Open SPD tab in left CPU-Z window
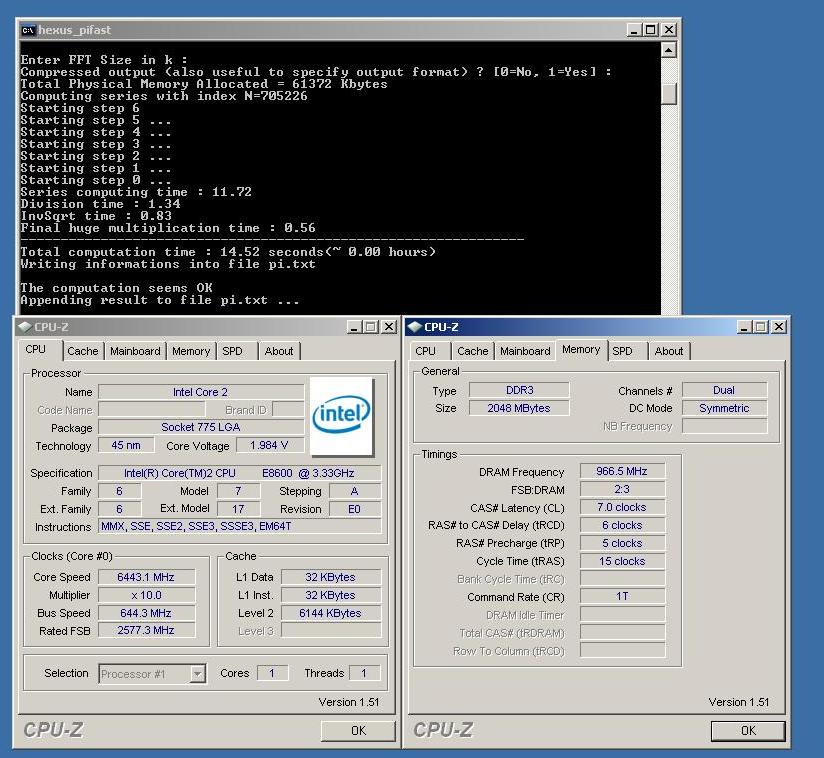Screen dimensions: 824x758 (x=232, y=351)
